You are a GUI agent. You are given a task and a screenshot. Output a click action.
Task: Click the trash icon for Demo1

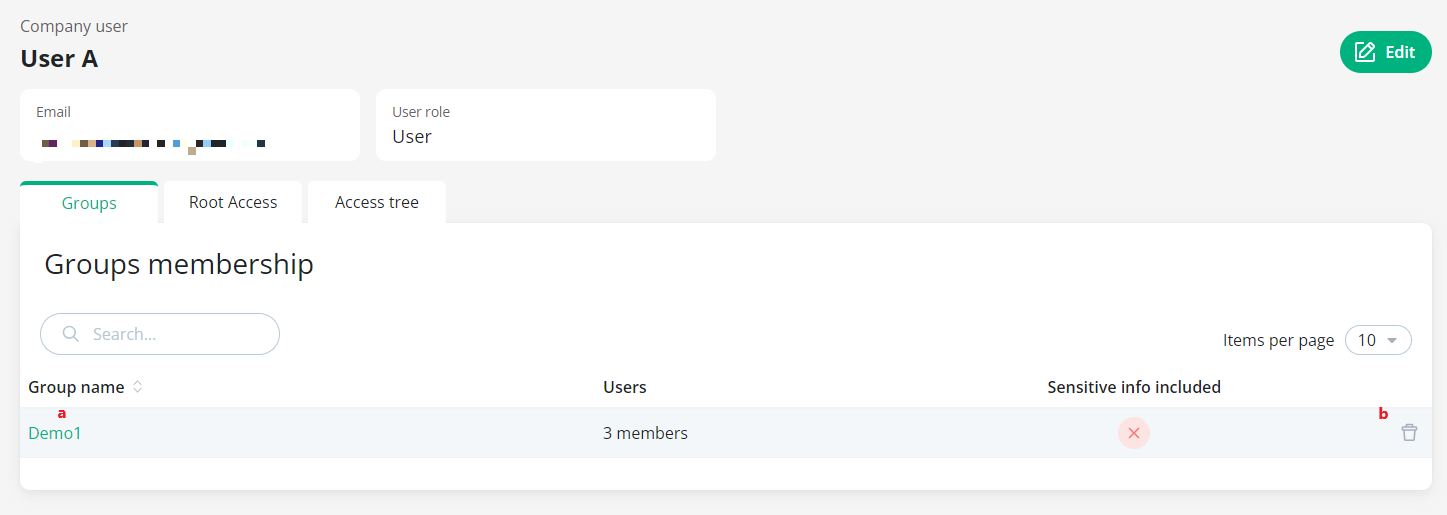click(x=1409, y=433)
